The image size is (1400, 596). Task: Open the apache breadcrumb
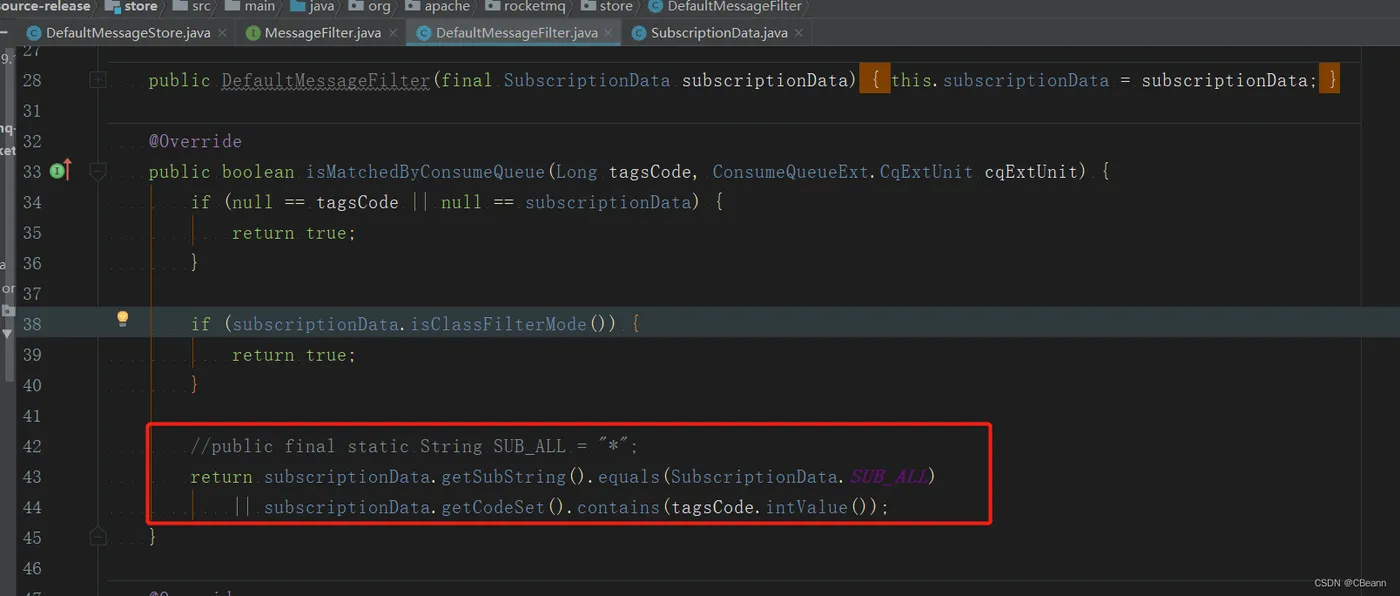pyautogui.click(x=446, y=6)
